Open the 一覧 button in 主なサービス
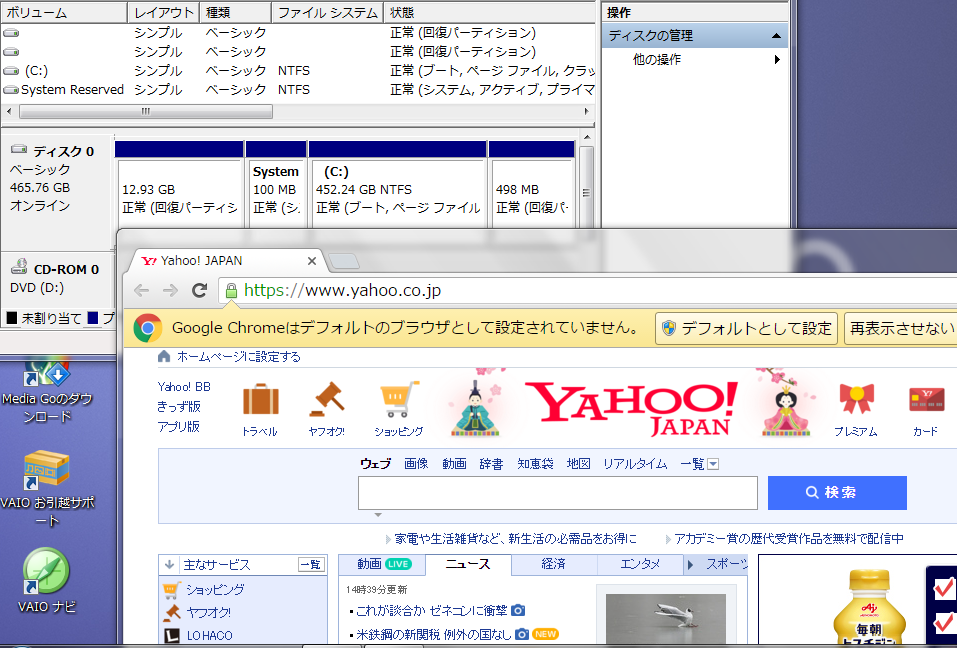This screenshot has height=648, width=957. 311,564
